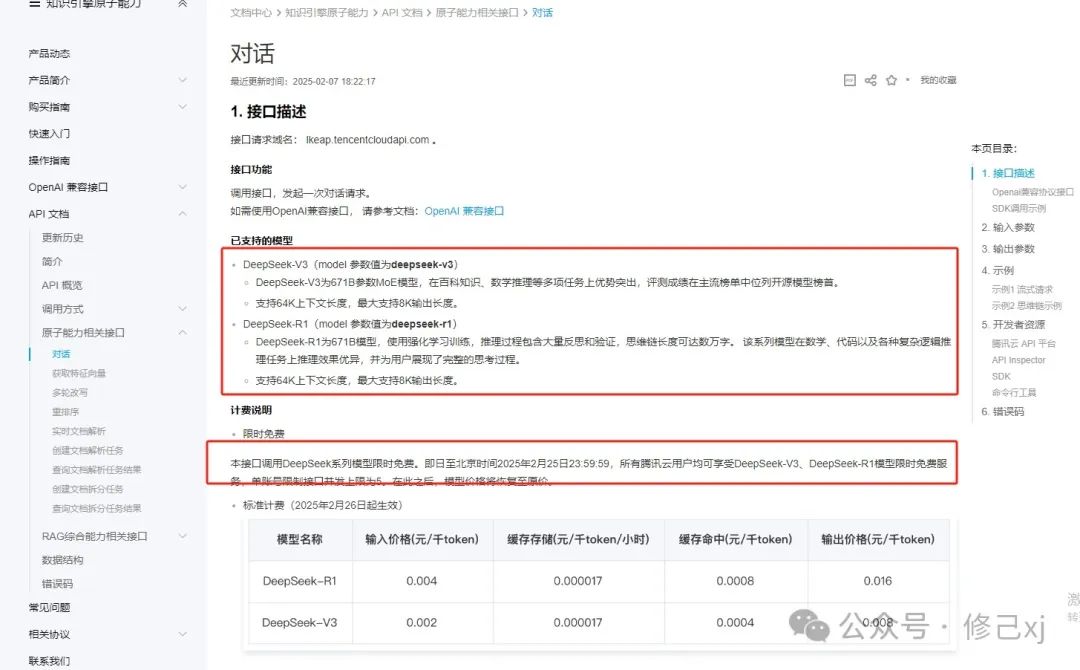1080x670 pixels.
Task: Click the share icon
Action: (x=871, y=81)
